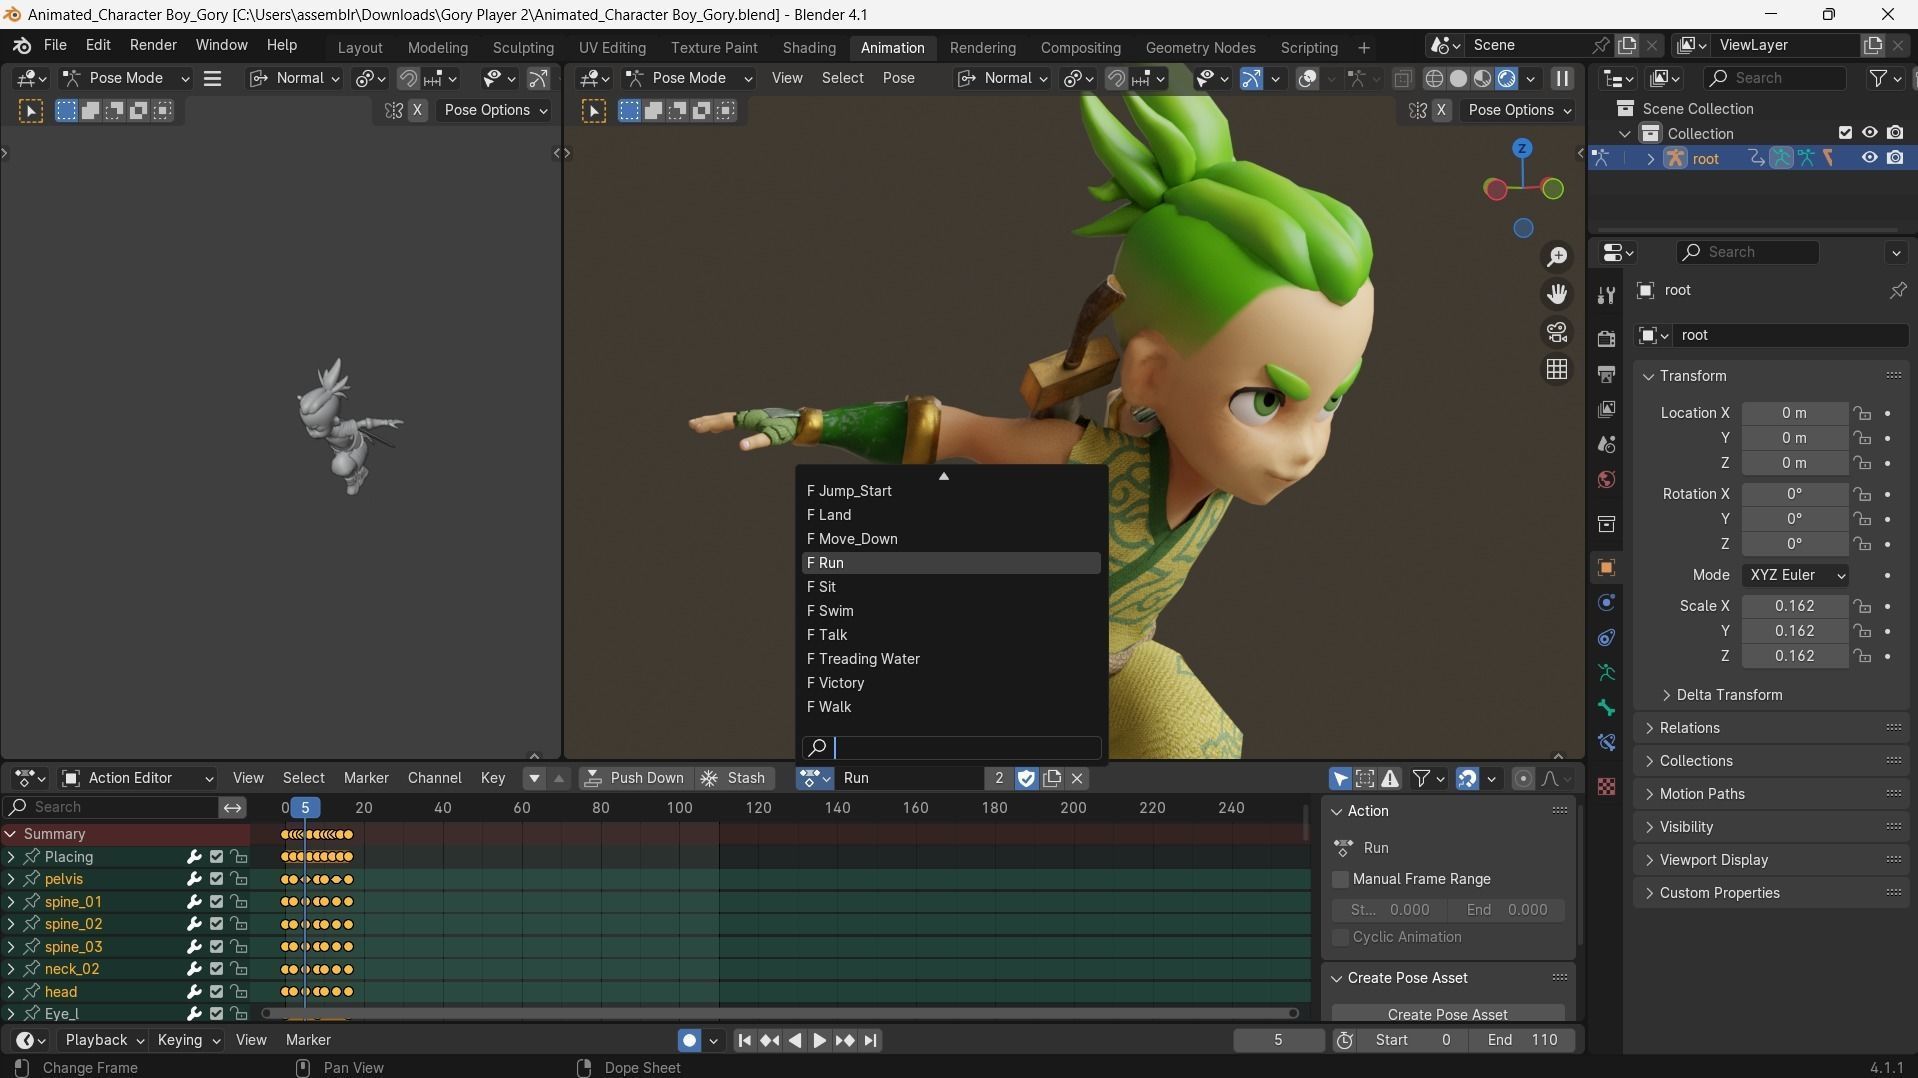Switch to the Shading workspace tab

(809, 47)
